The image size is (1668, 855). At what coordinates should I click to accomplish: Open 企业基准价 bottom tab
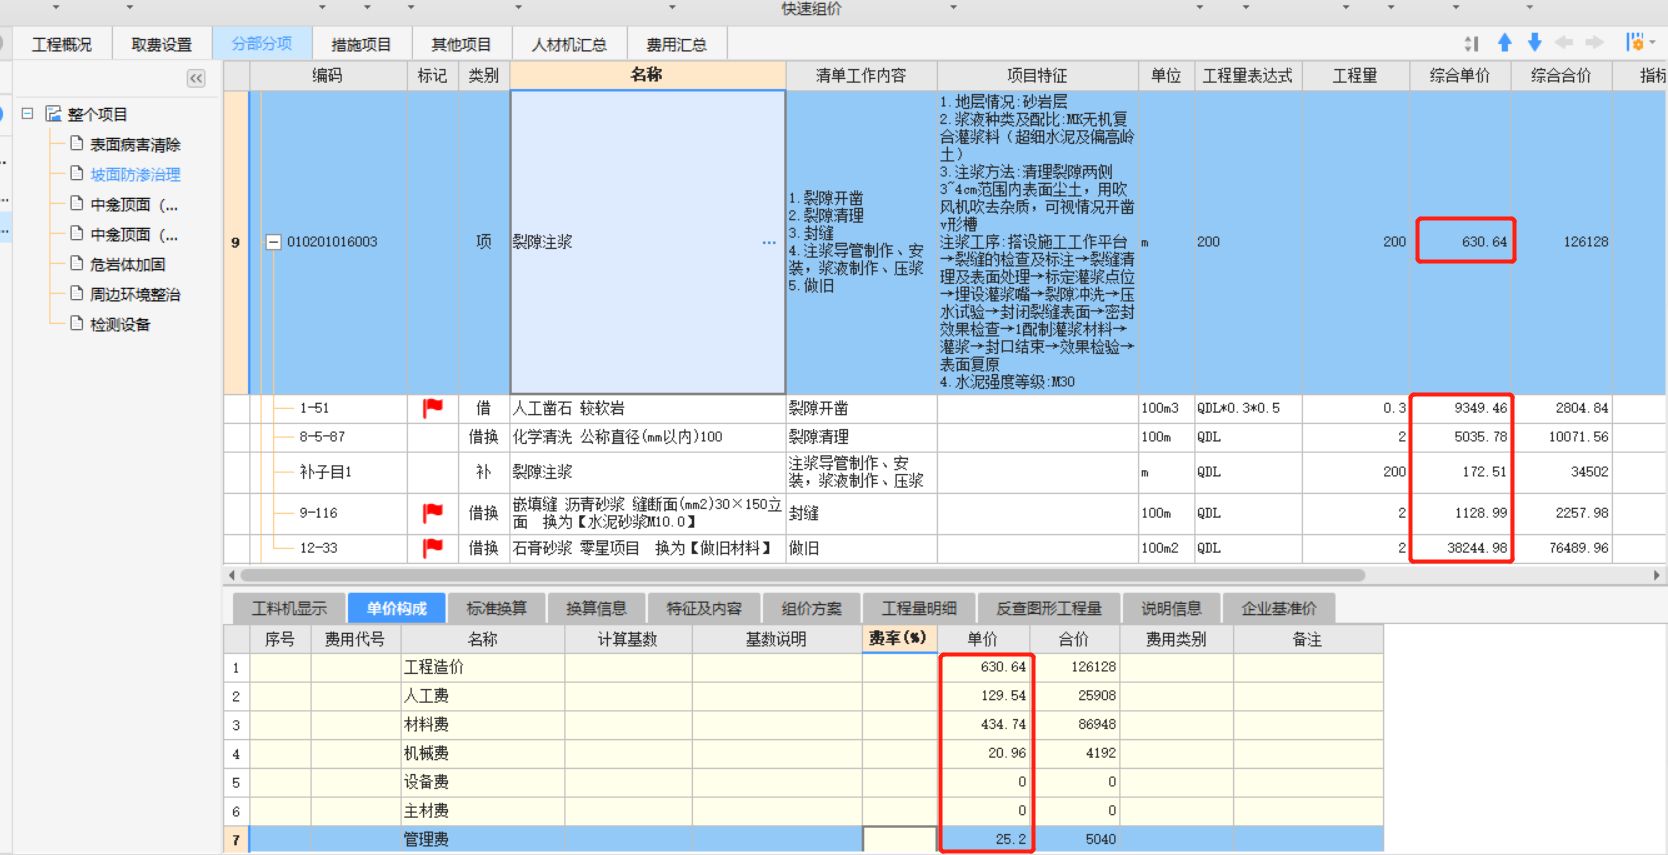point(1279,608)
